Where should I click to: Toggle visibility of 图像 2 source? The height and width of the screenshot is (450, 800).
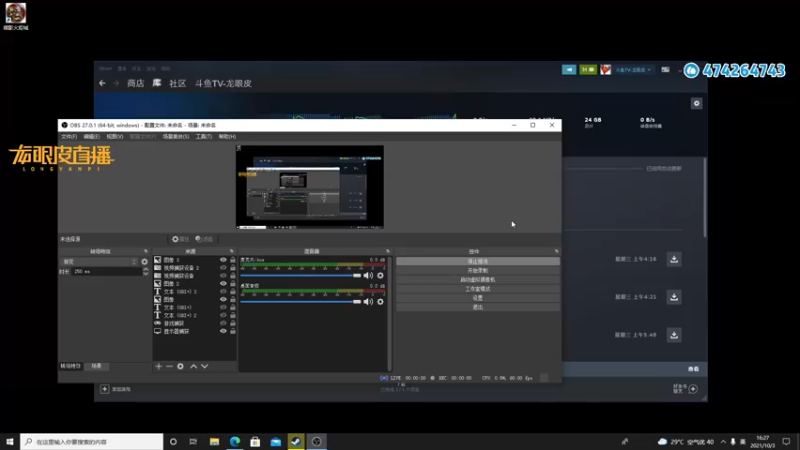pos(223,284)
